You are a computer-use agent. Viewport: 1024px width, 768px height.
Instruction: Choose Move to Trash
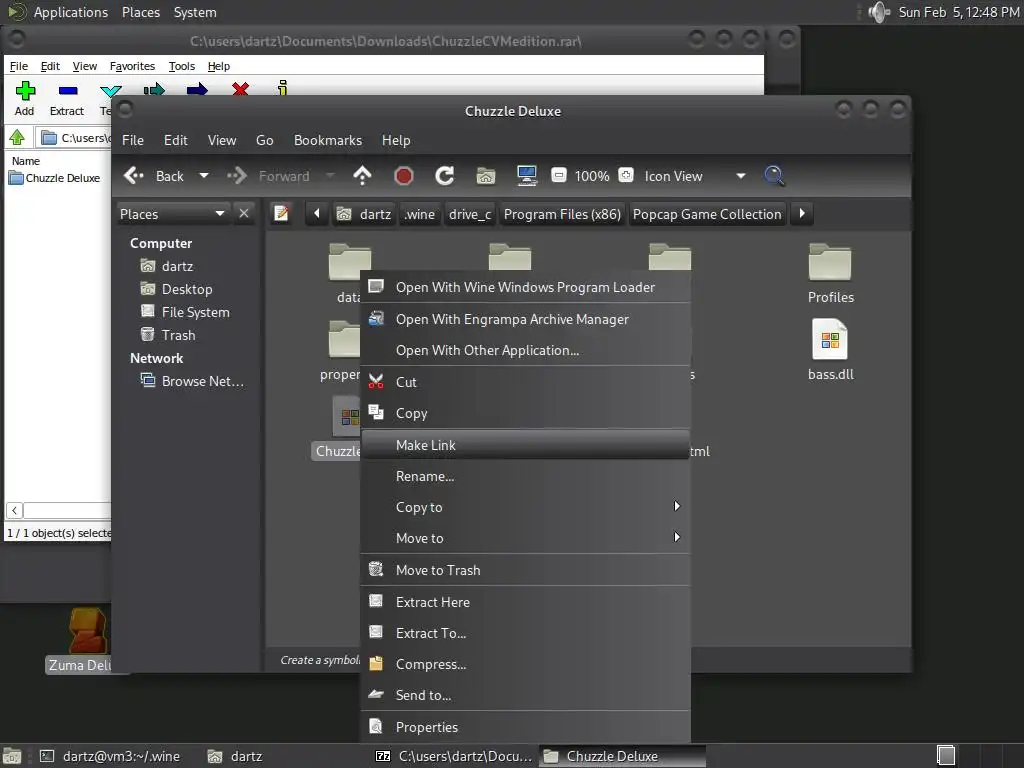pos(526,570)
